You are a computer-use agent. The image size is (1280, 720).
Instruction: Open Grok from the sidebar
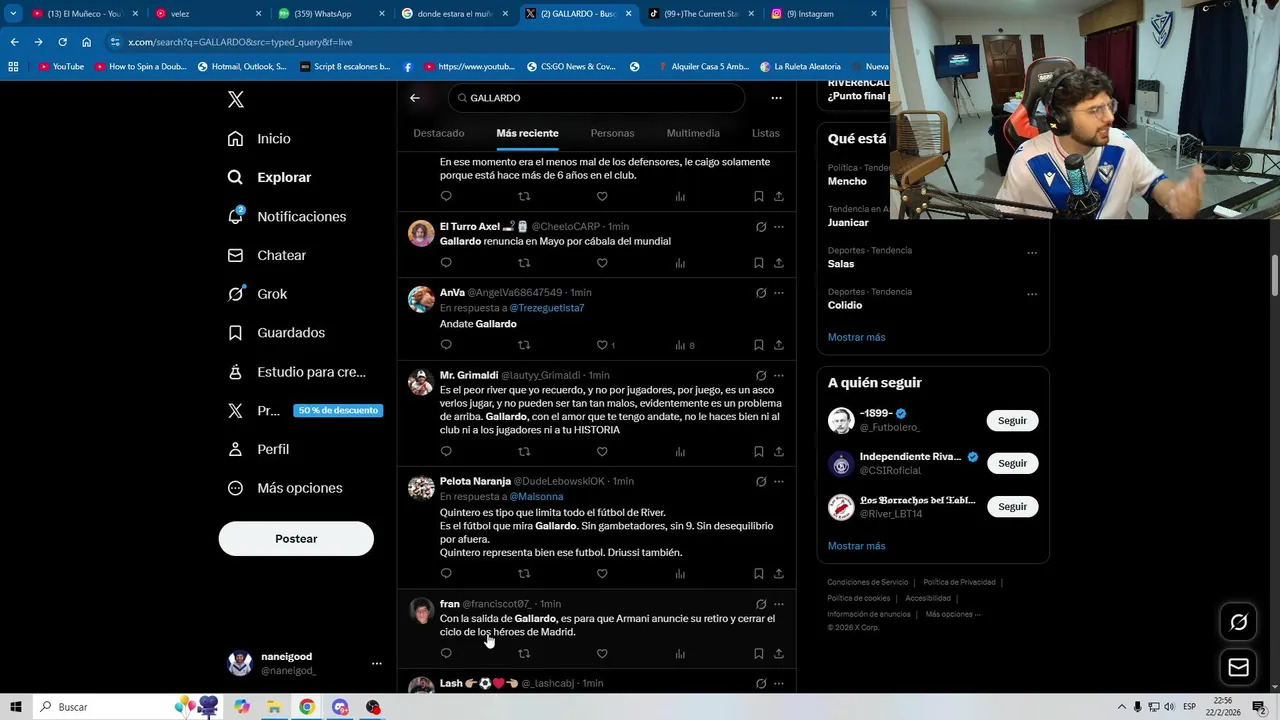coord(257,294)
